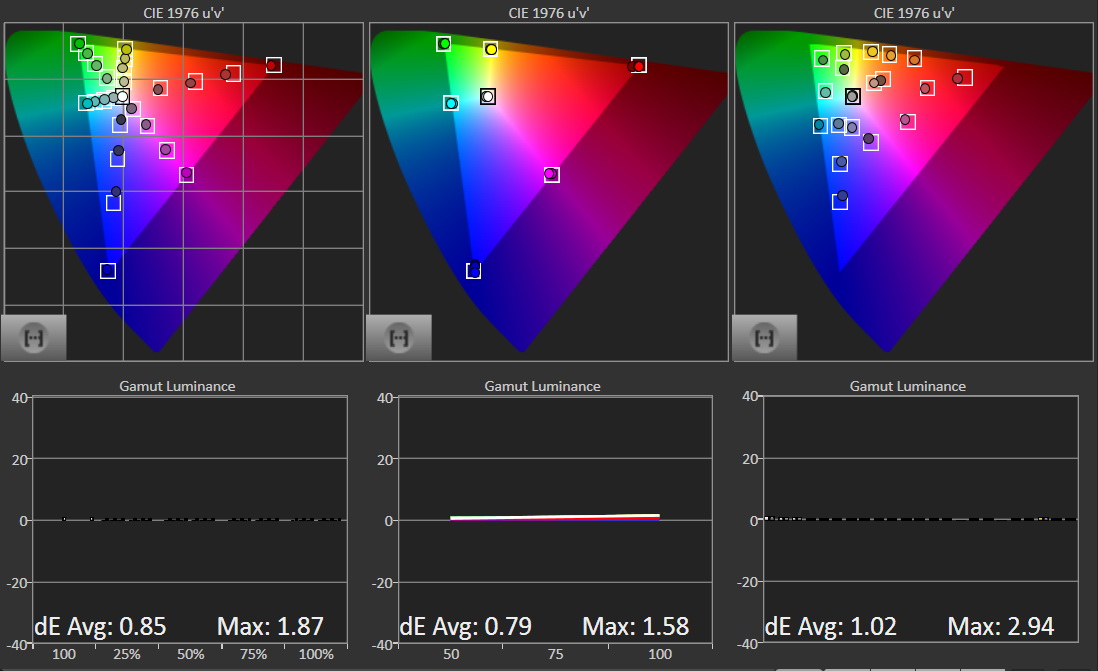Select the cyan point in the middle CIE chart

(451, 102)
